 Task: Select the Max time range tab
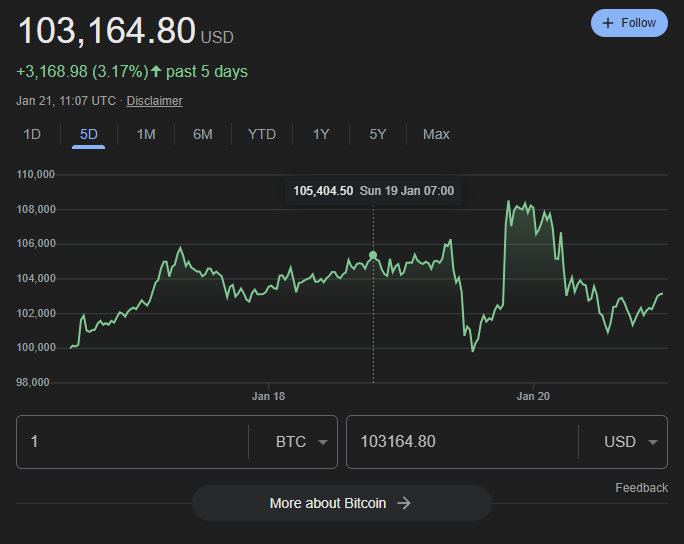coord(436,134)
